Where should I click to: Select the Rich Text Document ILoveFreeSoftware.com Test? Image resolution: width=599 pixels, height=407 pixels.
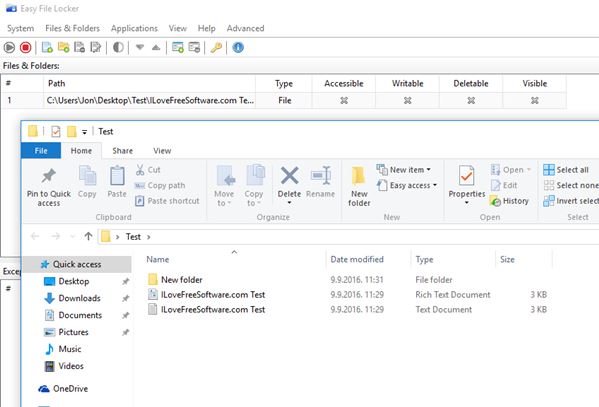pos(206,295)
